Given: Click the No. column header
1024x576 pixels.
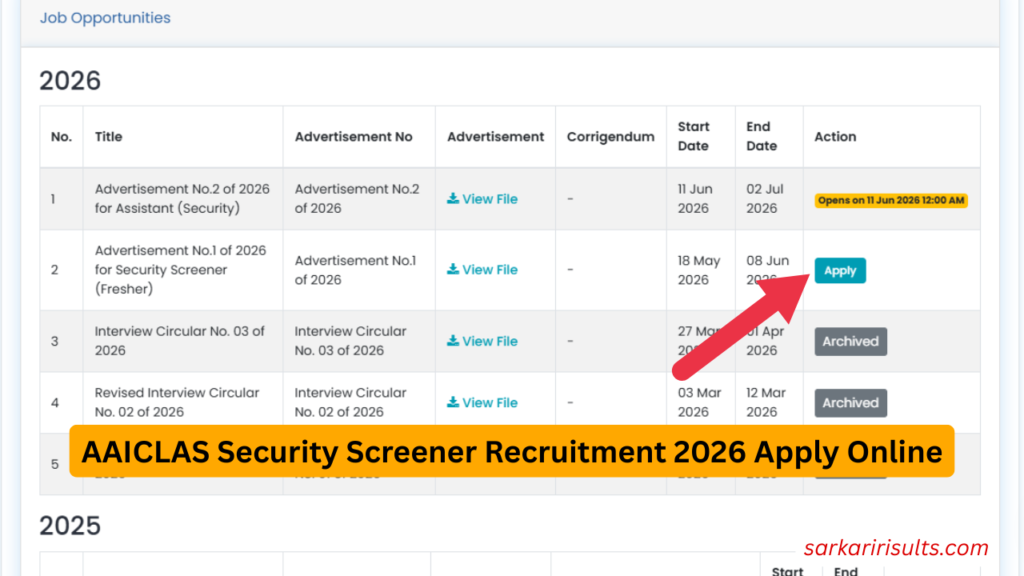Looking at the screenshot, I should tap(61, 136).
